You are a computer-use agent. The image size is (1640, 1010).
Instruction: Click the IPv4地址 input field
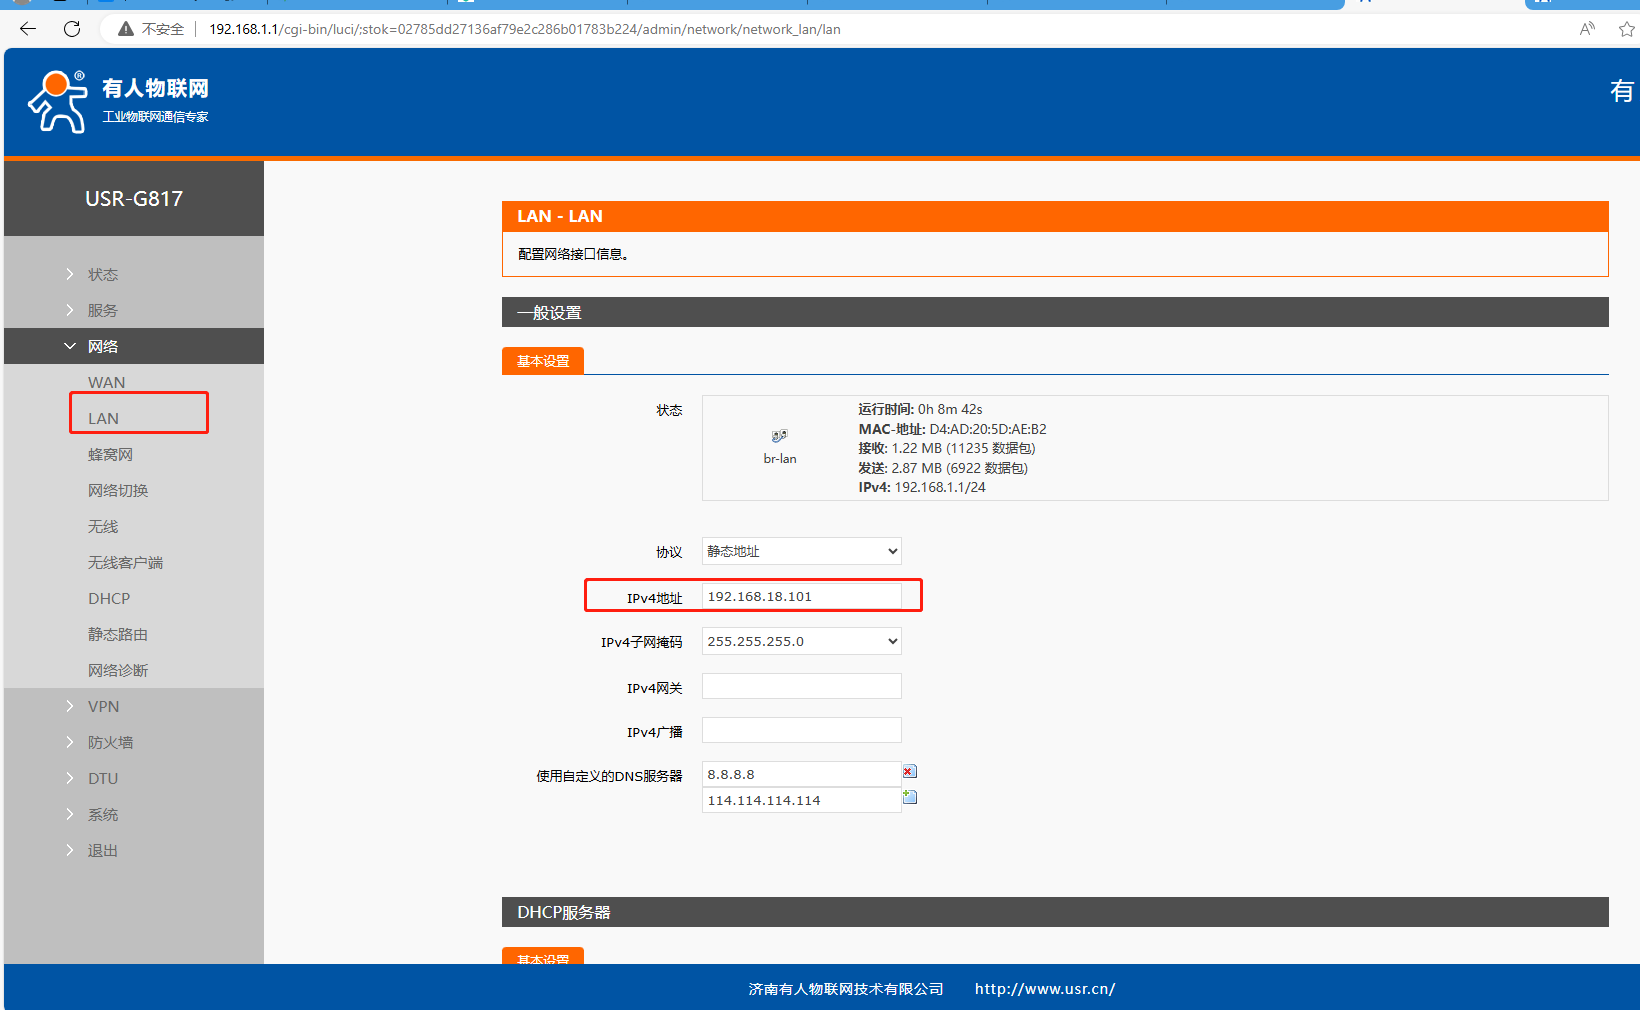point(801,596)
